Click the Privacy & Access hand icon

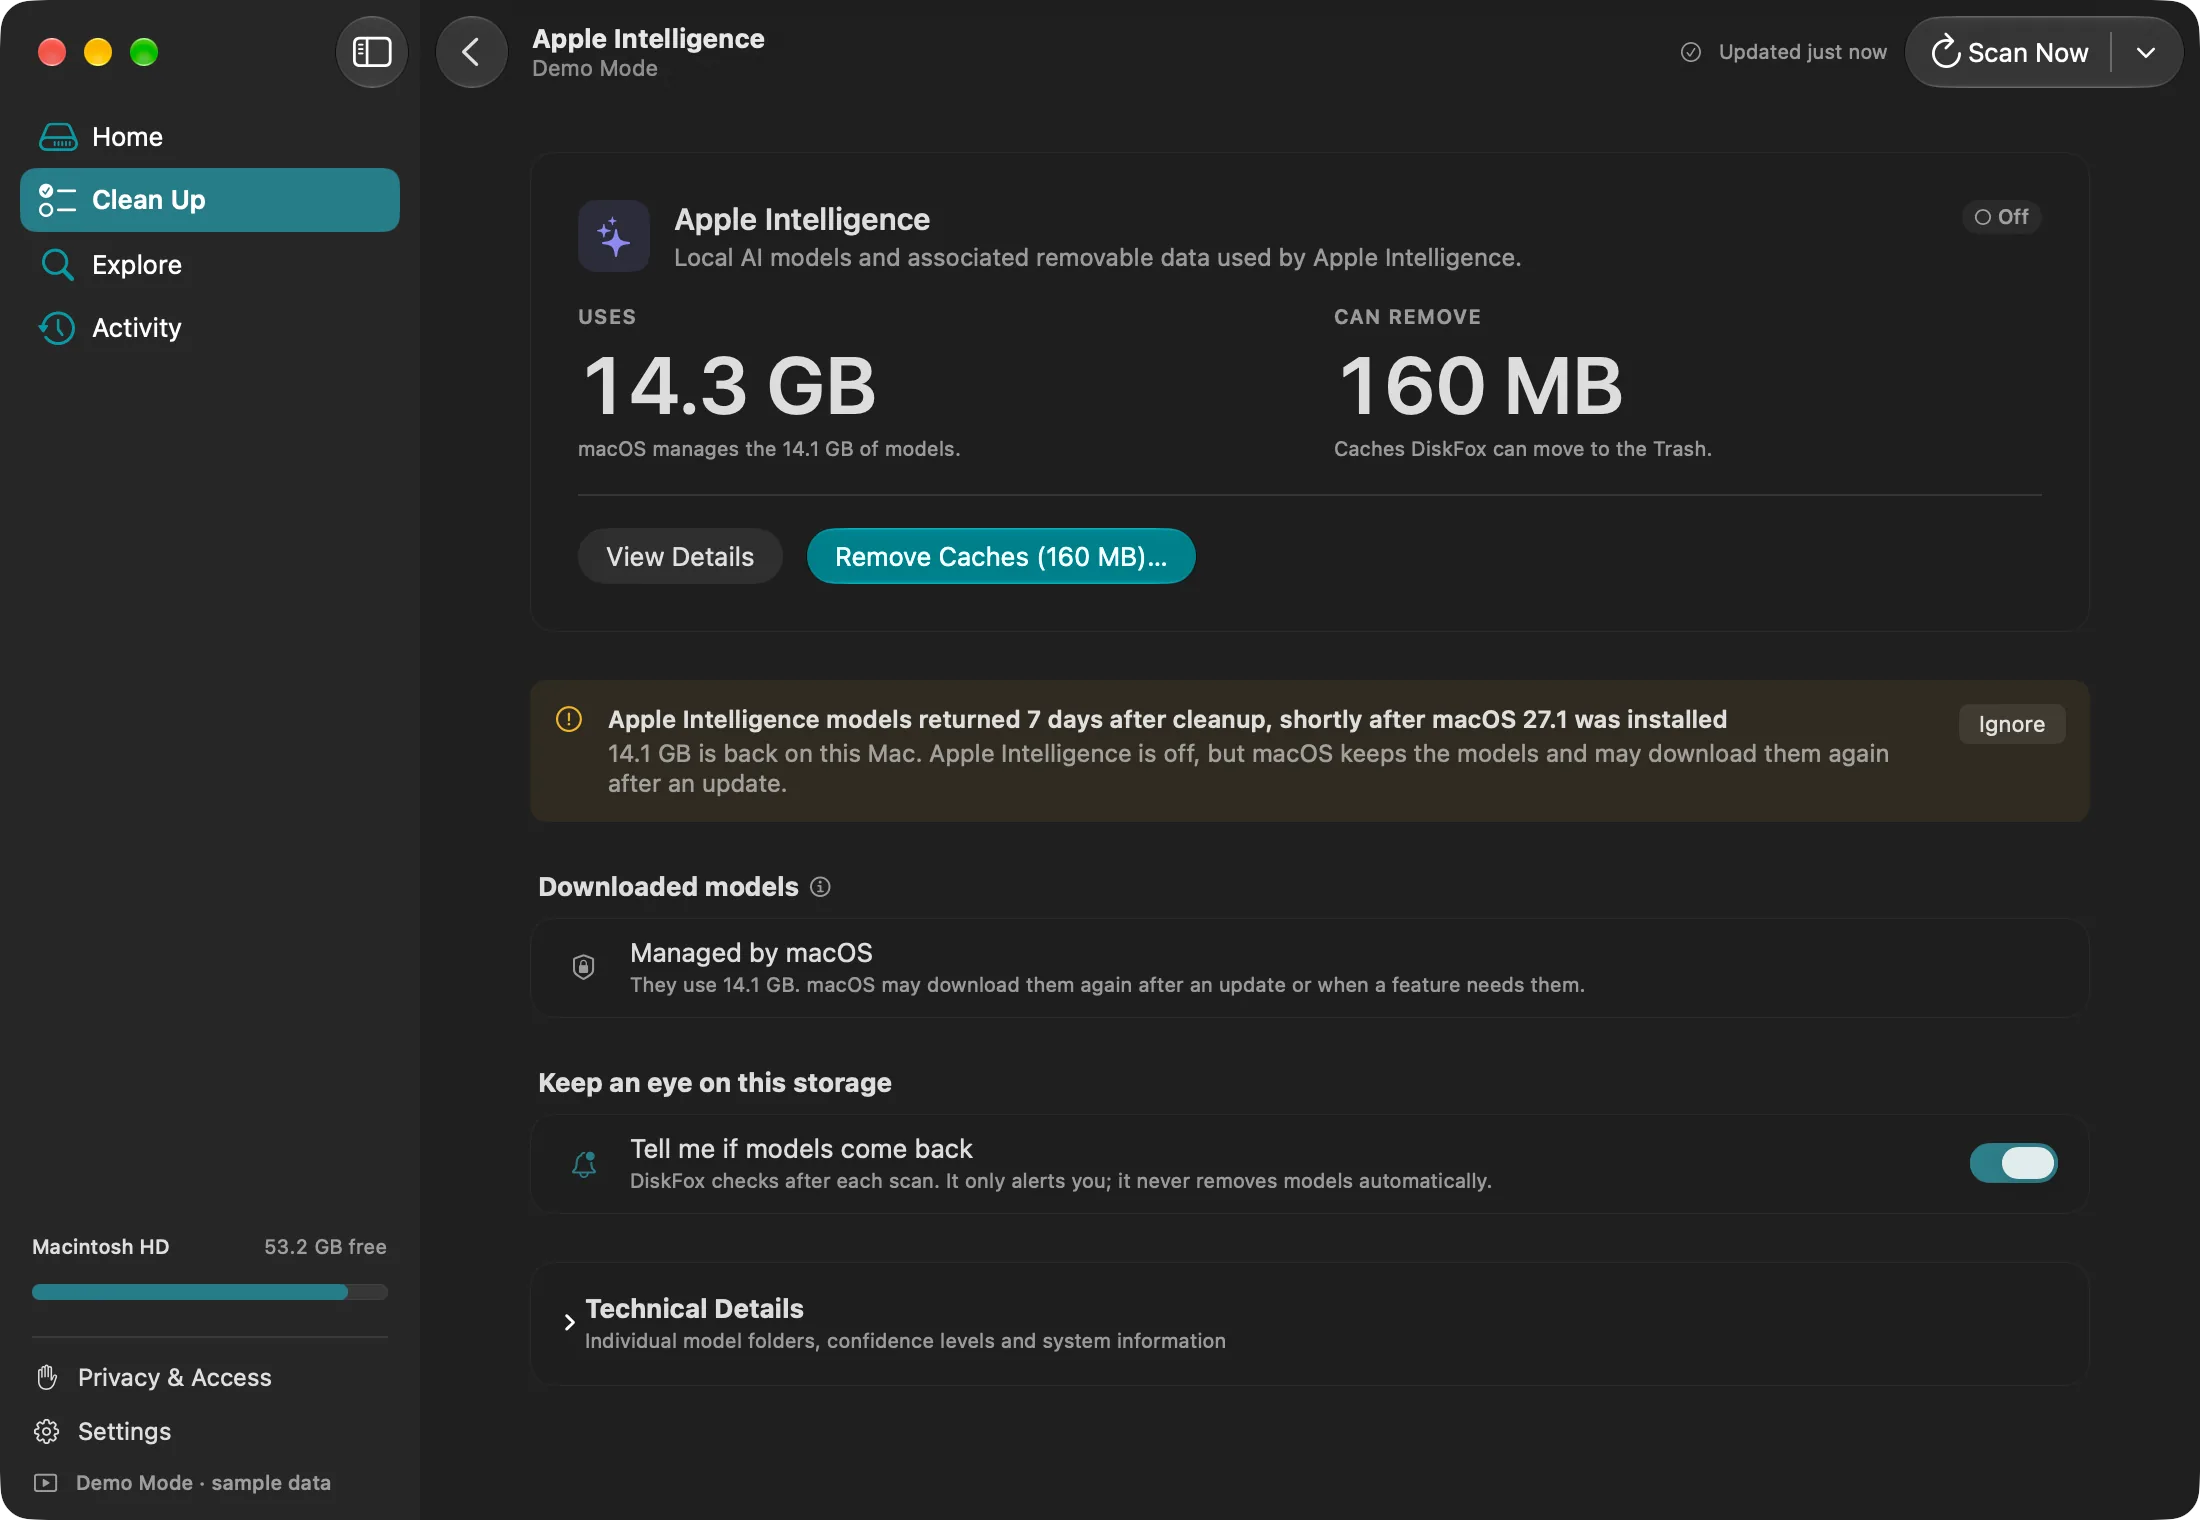tap(47, 1377)
